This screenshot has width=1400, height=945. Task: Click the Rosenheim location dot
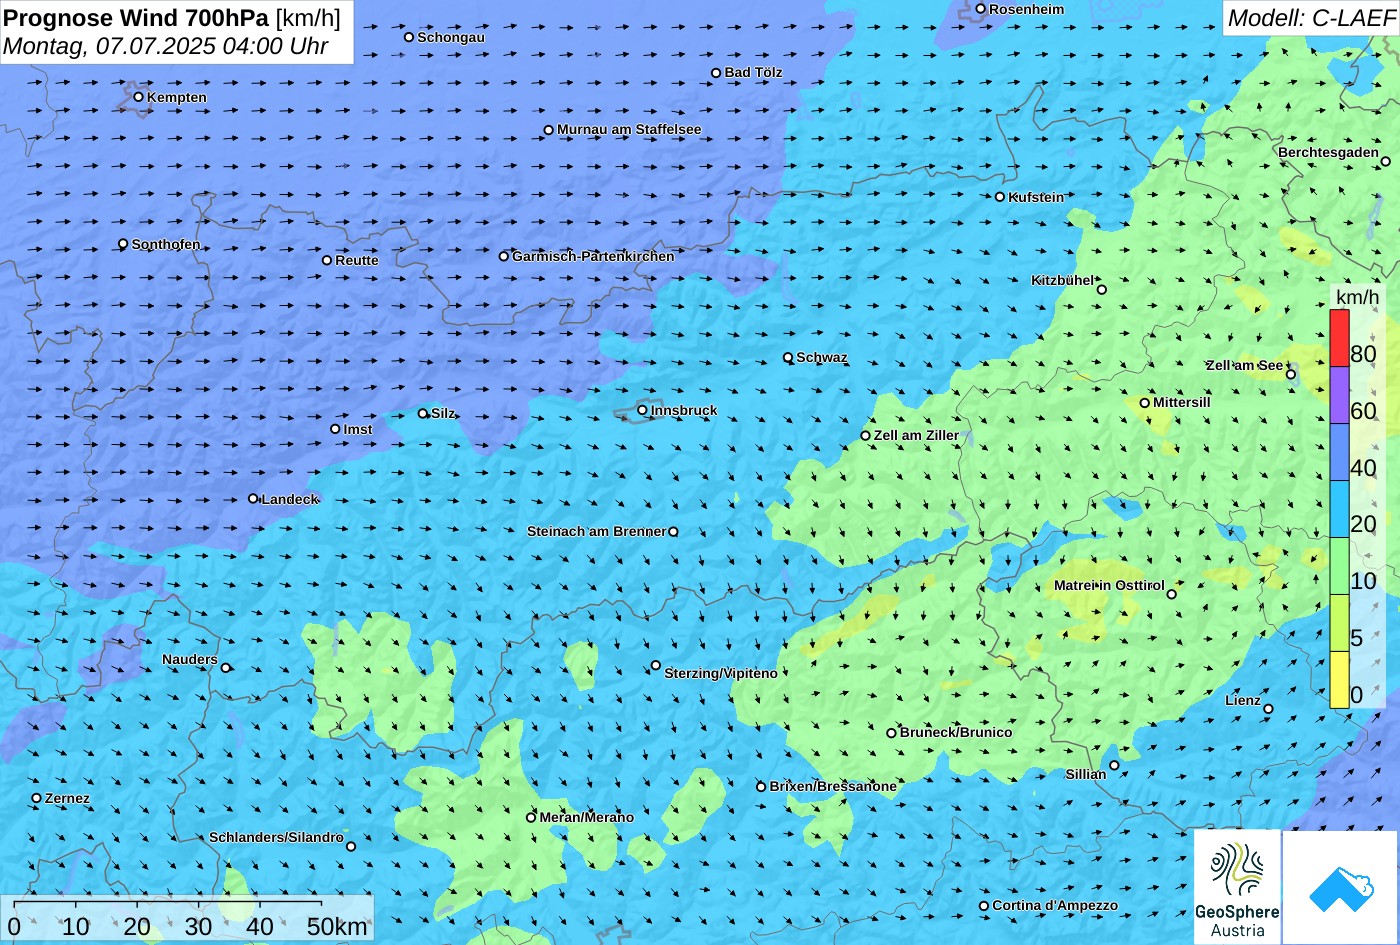(x=981, y=9)
